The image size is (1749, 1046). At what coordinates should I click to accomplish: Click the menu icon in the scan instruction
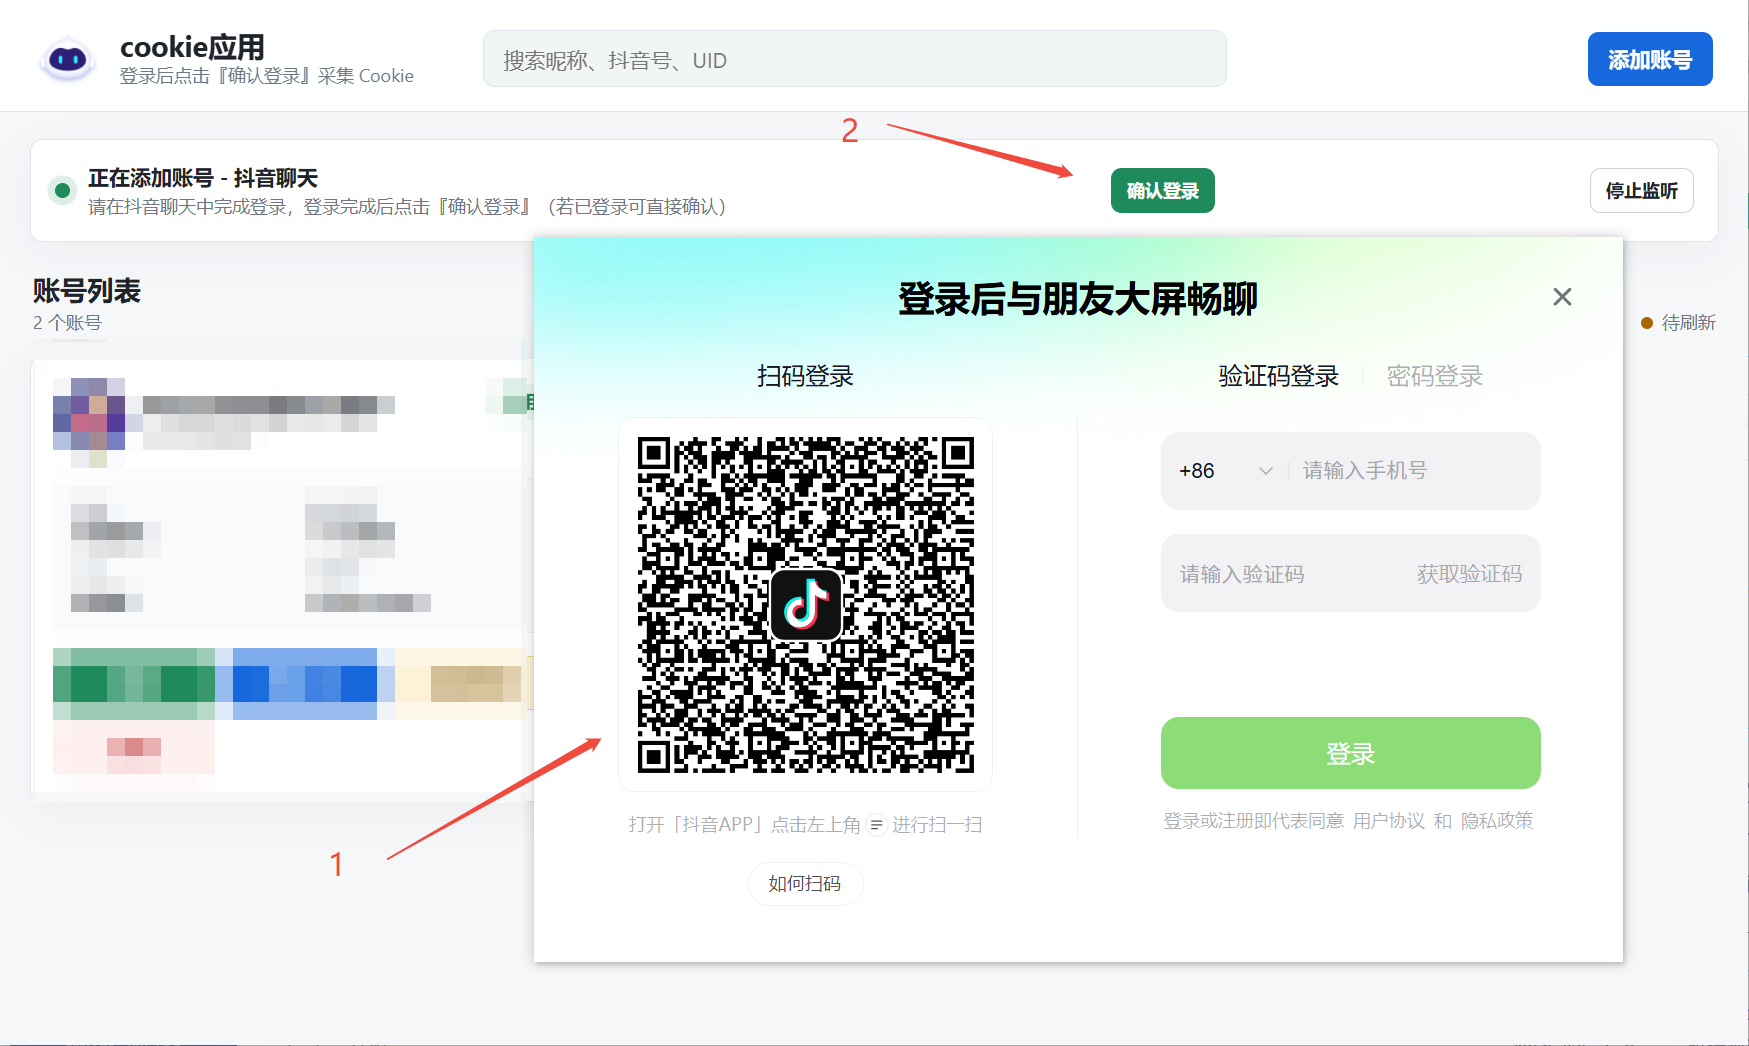(876, 824)
